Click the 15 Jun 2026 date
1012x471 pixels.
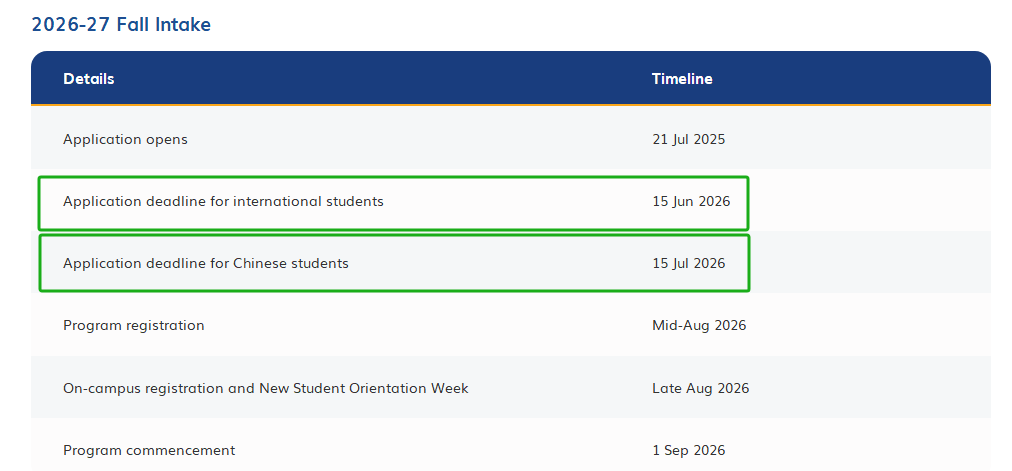(691, 201)
